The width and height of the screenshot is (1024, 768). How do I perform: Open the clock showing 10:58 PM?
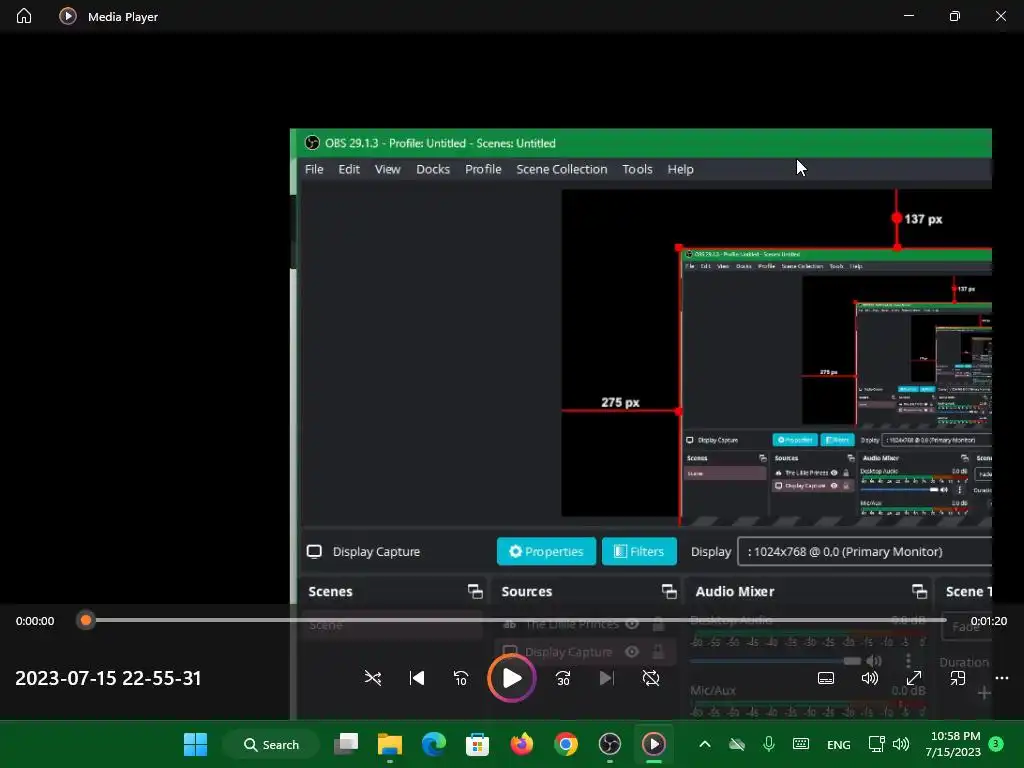(953, 744)
